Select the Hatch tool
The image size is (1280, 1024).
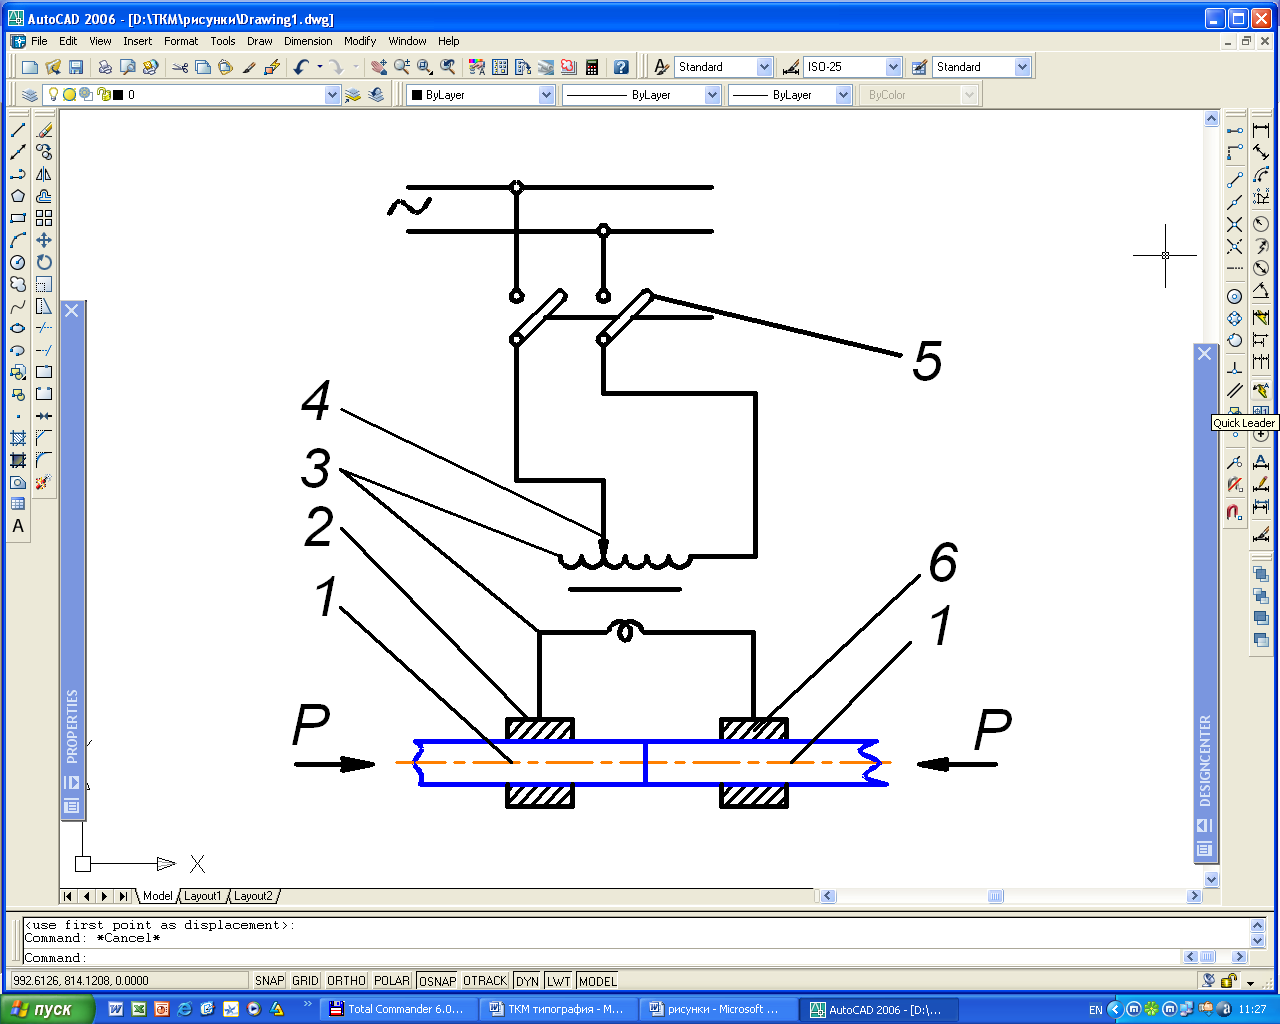(x=18, y=438)
